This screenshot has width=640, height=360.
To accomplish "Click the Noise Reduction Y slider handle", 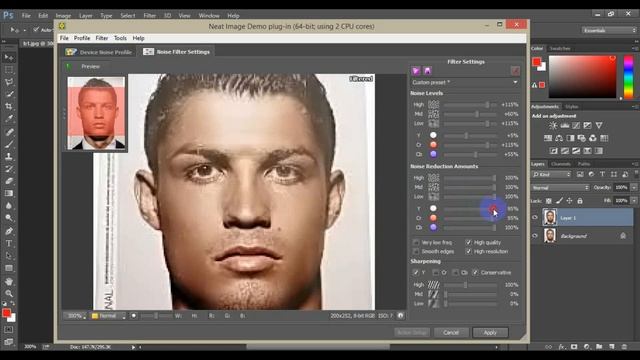I will pyautogui.click(x=494, y=209).
